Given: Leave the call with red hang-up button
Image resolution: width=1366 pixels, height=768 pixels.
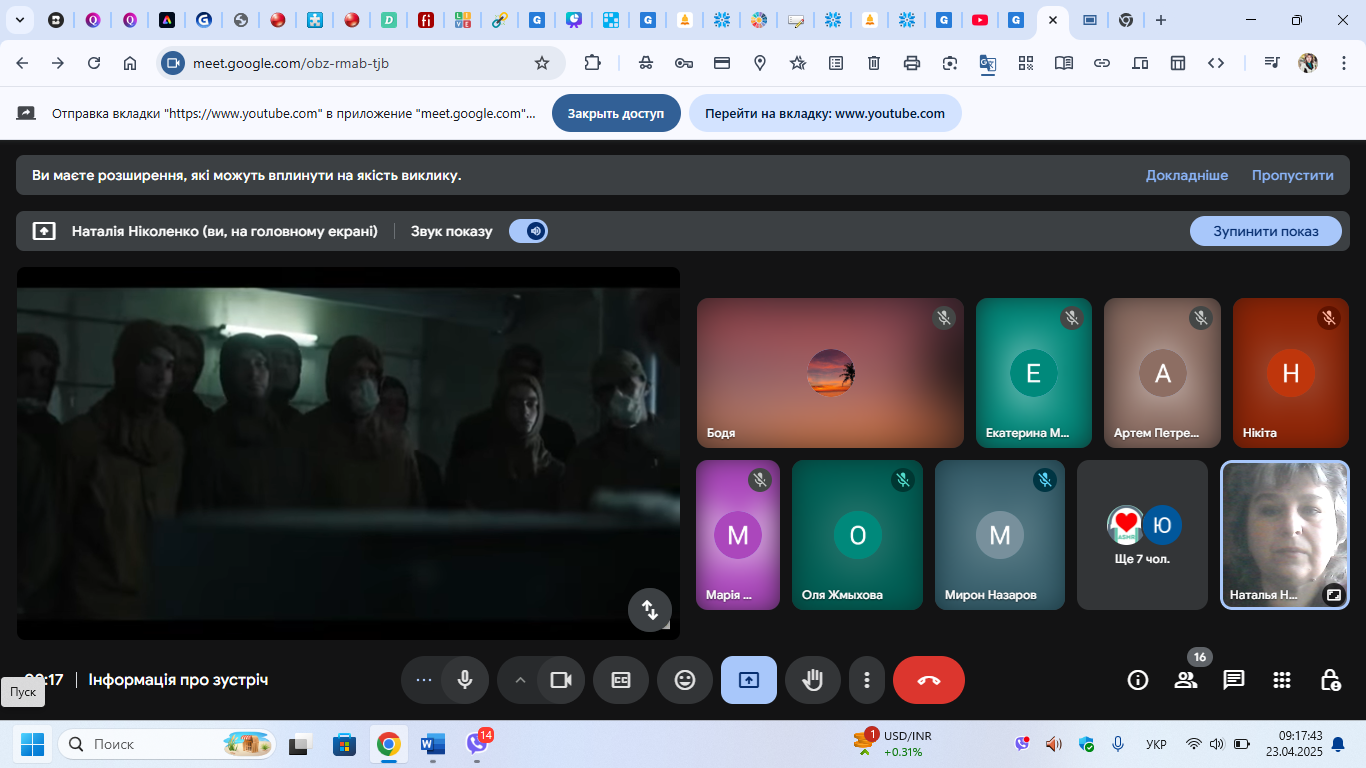Looking at the screenshot, I should tap(929, 680).
